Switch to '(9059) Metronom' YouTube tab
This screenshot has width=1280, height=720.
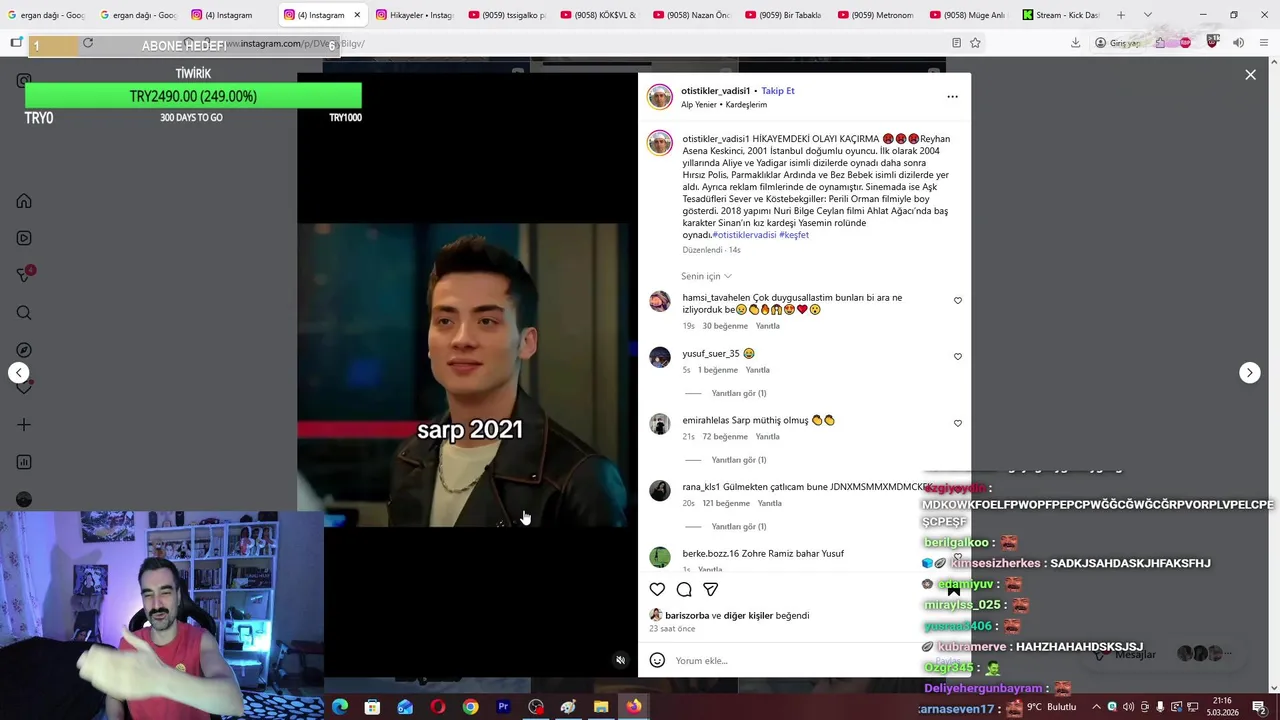(874, 15)
